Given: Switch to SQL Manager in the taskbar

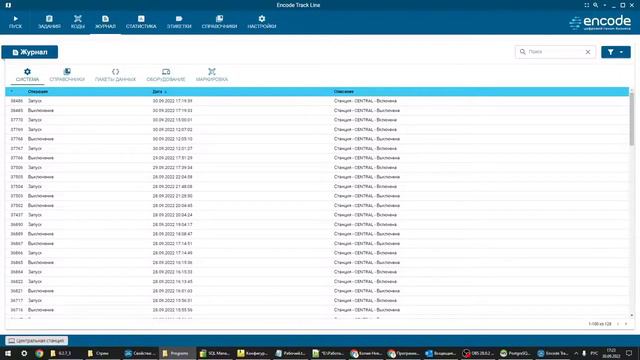Looking at the screenshot, I should click(x=214, y=353).
